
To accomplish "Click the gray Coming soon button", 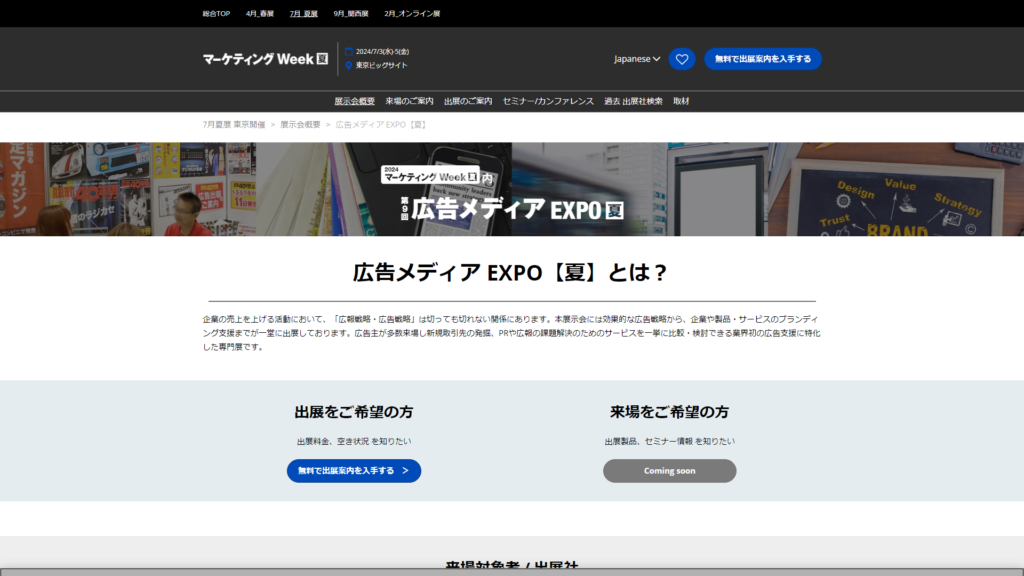I will pyautogui.click(x=669, y=471).
